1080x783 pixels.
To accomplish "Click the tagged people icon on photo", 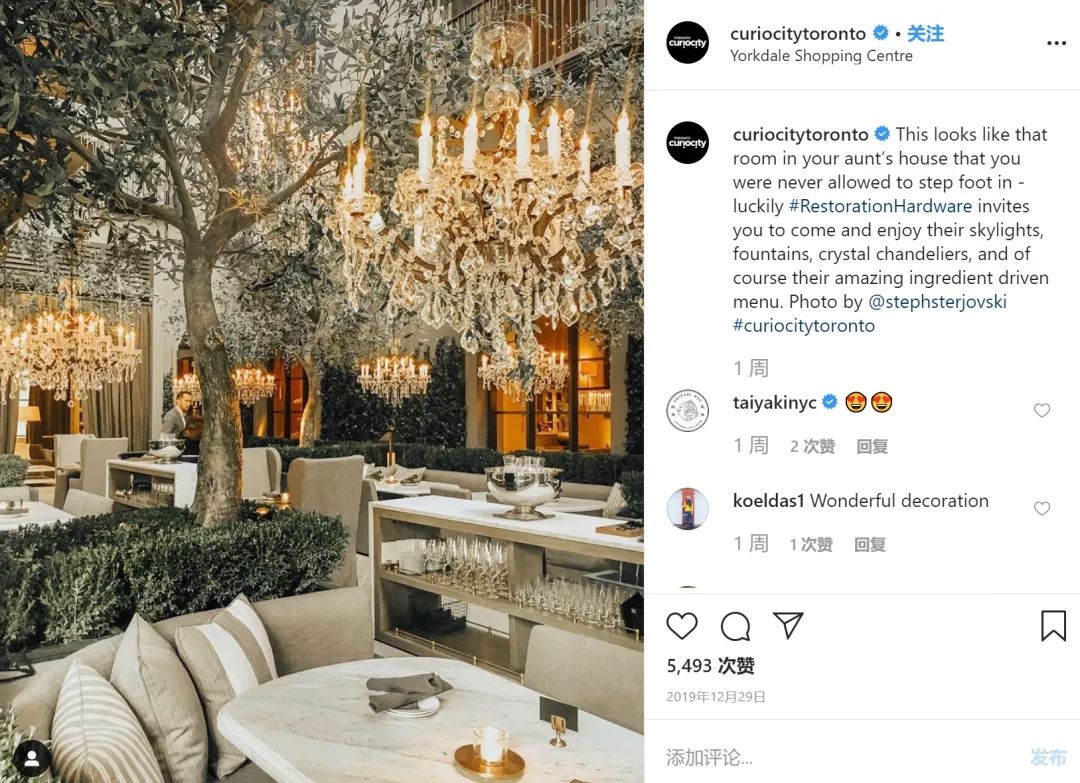I will coord(32,758).
